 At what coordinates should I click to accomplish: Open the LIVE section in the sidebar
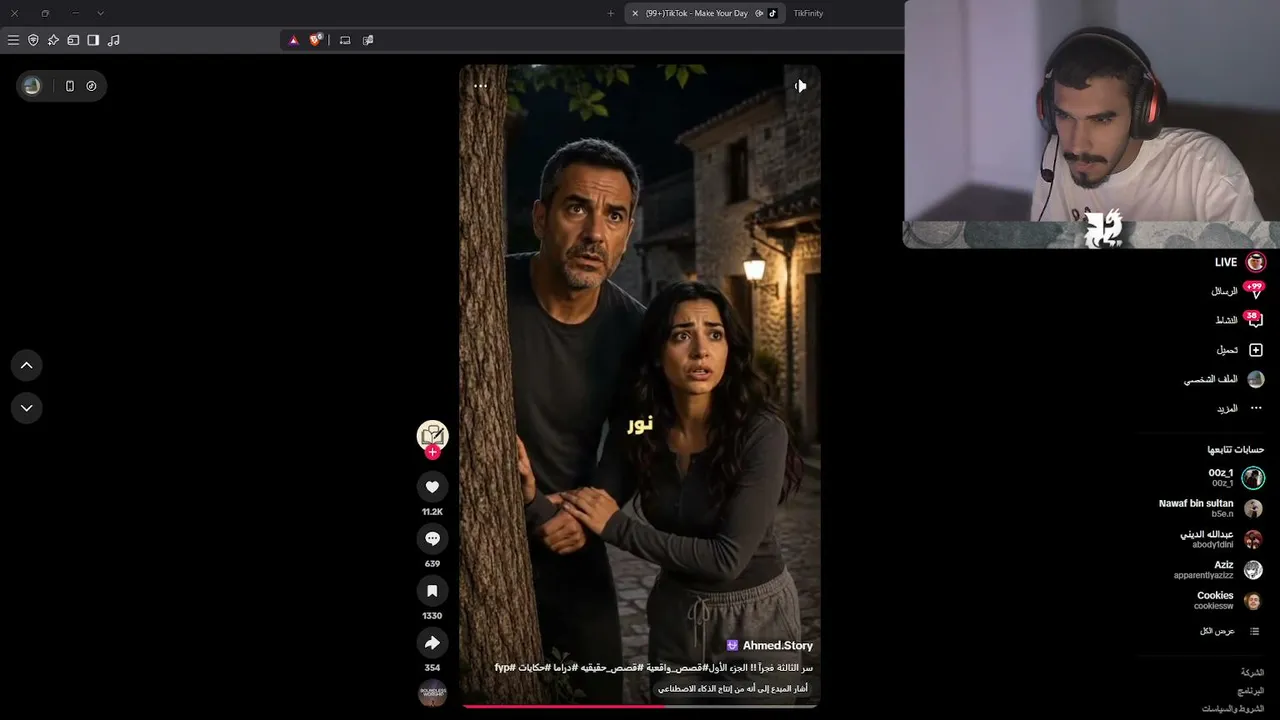click(x=1240, y=262)
